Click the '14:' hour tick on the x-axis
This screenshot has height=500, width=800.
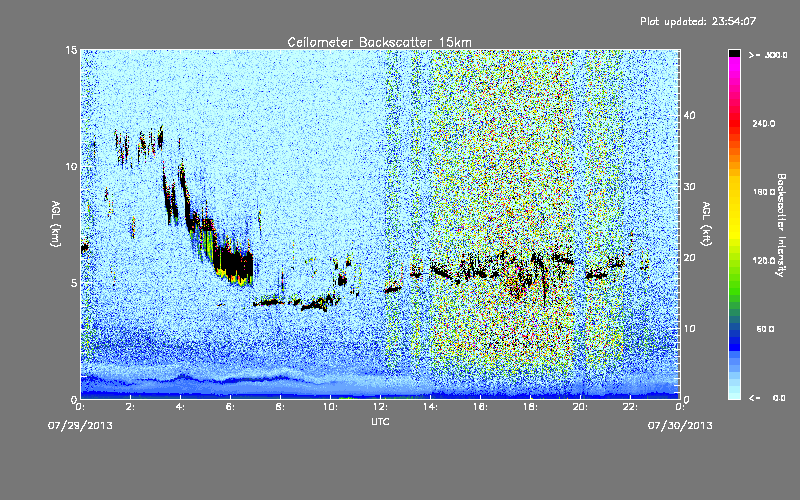[431, 407]
